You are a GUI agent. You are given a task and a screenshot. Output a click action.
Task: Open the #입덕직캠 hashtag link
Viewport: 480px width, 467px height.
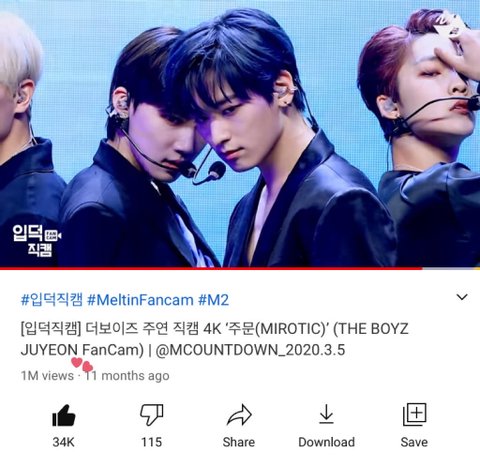51,300
